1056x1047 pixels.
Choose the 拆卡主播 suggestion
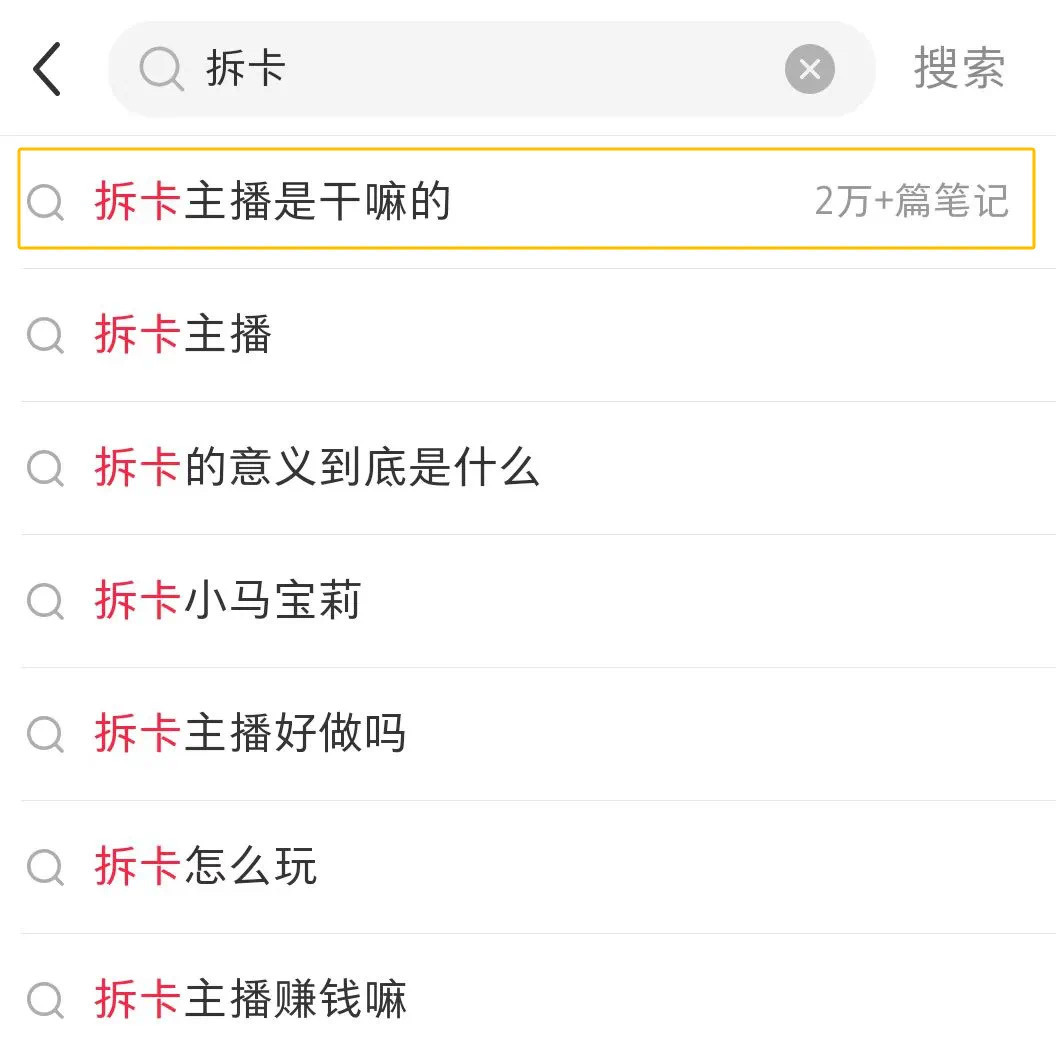click(x=183, y=334)
